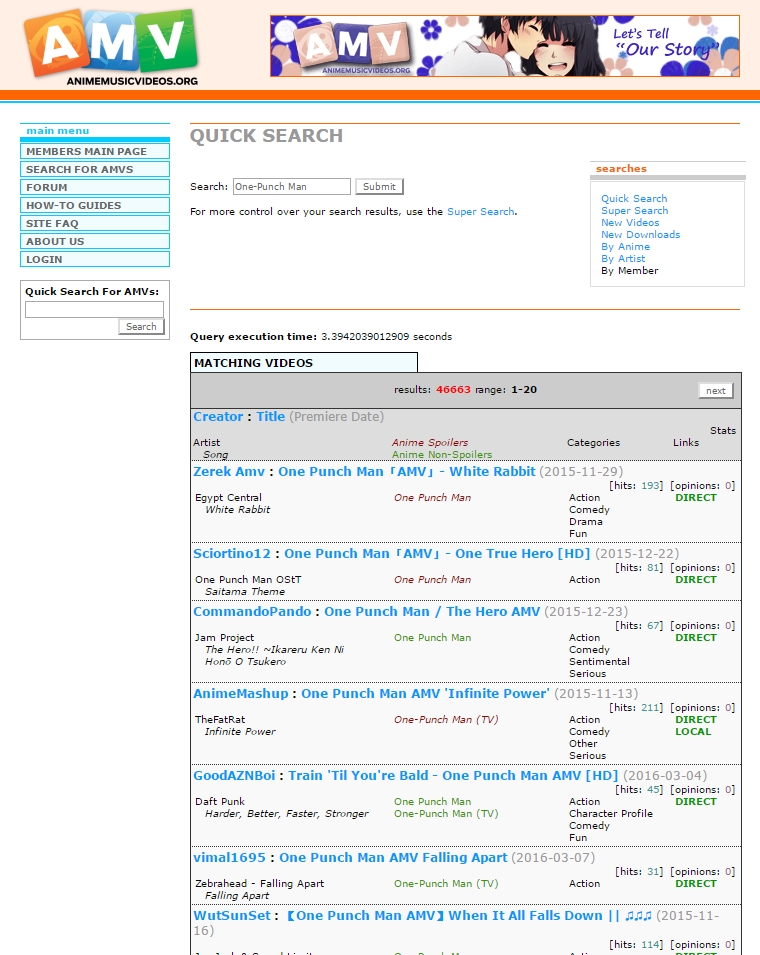Open WutSunSet creator profile

tap(232, 915)
